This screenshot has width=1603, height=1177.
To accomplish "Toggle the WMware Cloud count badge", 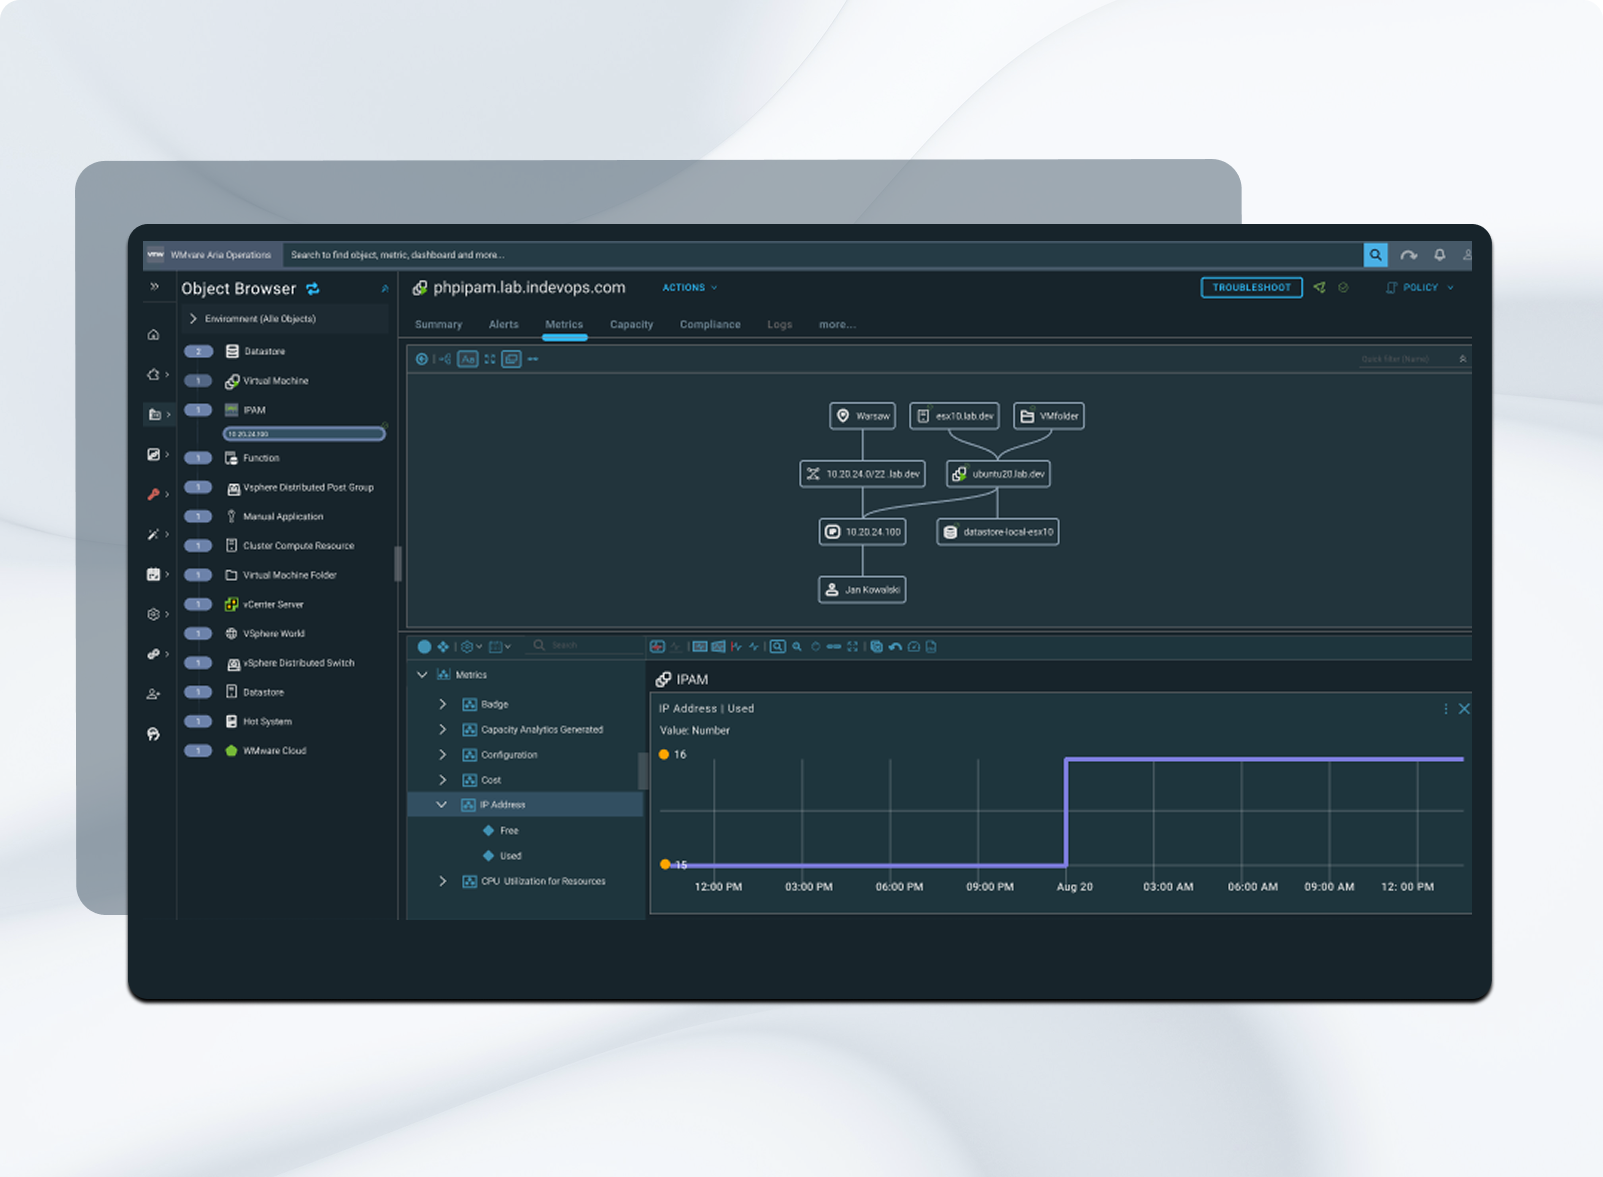I will (198, 750).
